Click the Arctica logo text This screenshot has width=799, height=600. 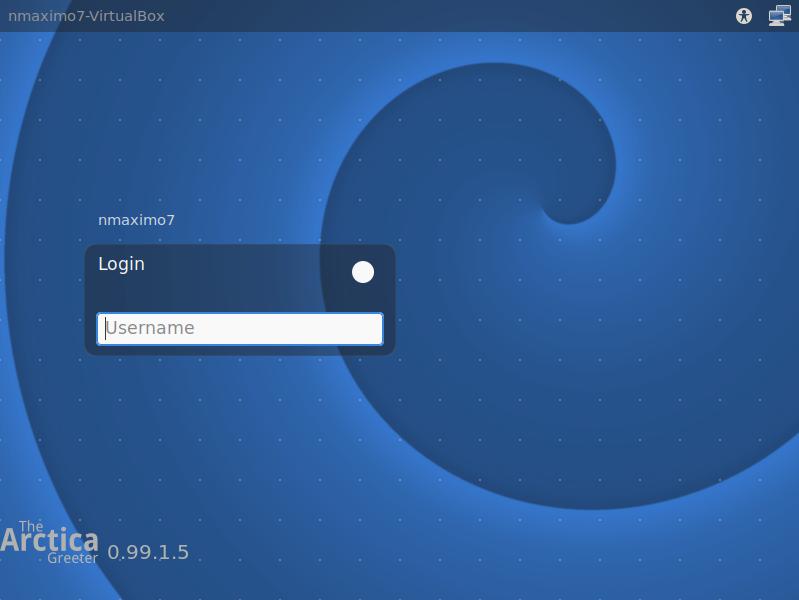(50, 541)
